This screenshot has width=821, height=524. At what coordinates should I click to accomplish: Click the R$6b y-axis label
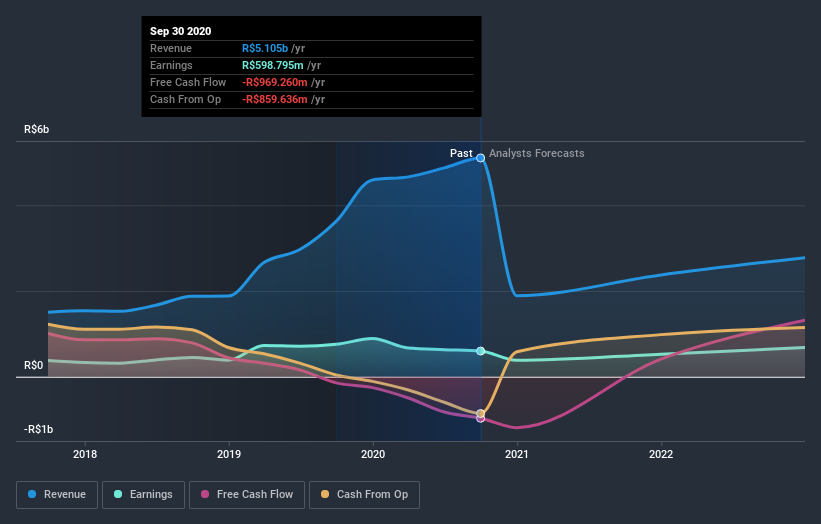37,129
